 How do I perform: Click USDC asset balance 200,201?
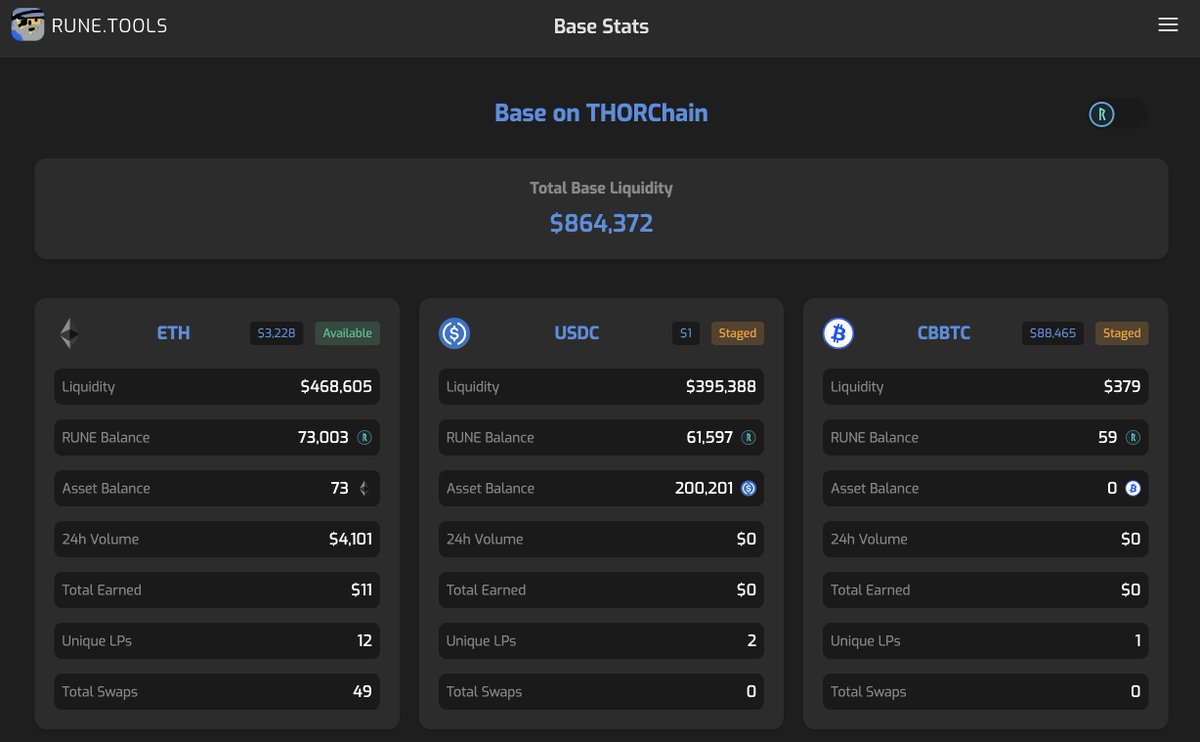704,488
